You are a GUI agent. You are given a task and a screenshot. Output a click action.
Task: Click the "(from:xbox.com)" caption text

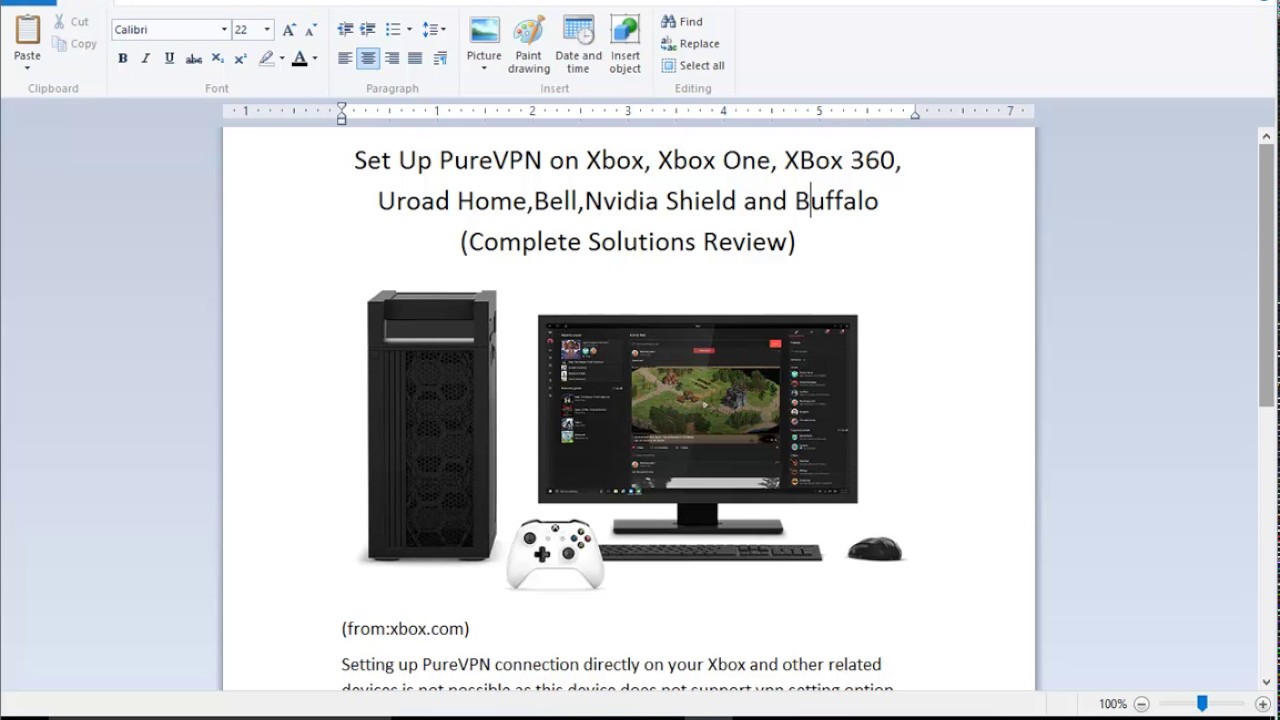pyautogui.click(x=405, y=629)
